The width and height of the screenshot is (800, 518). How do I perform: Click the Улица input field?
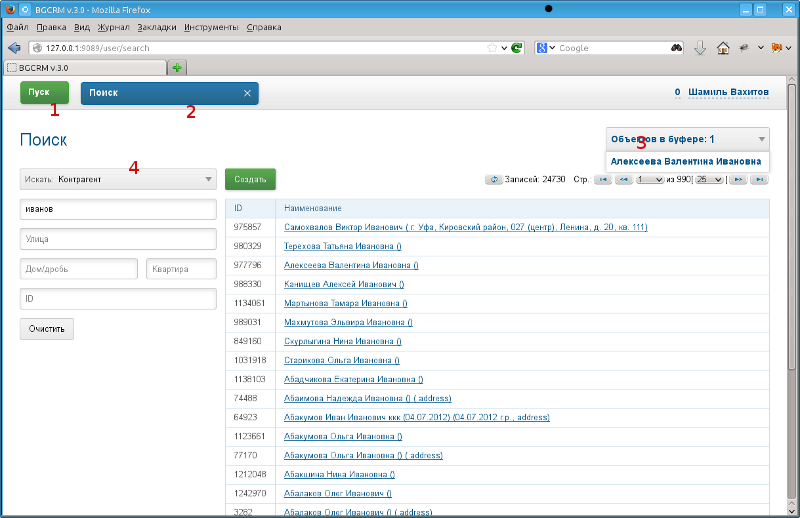pos(118,239)
